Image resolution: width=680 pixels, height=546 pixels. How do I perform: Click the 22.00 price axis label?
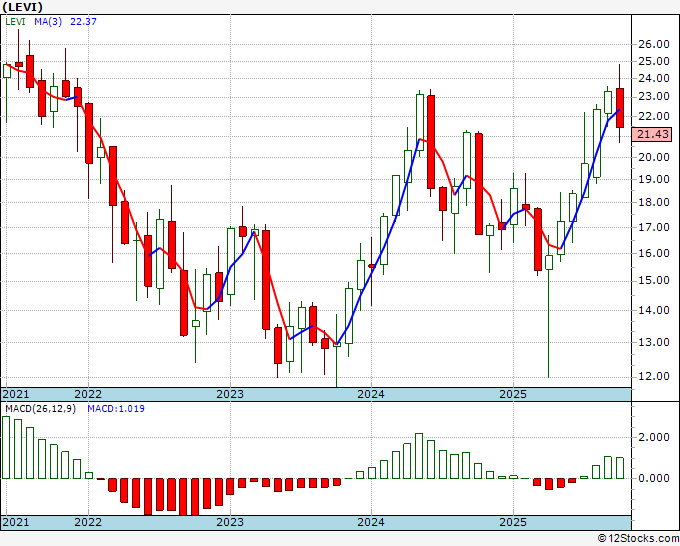[x=654, y=116]
